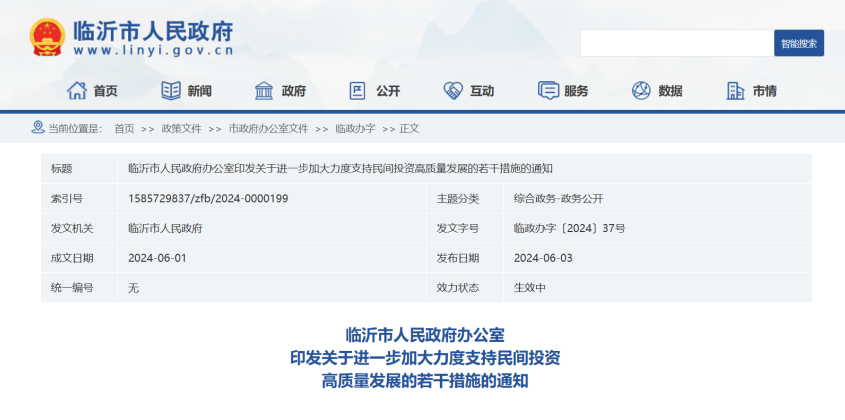Click the 无 unified number value

coord(133,288)
